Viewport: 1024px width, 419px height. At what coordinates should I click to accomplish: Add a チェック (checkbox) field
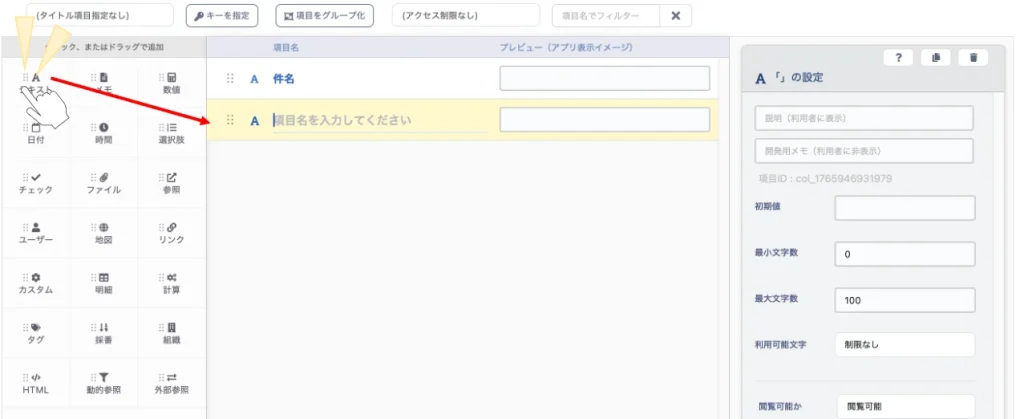36,183
